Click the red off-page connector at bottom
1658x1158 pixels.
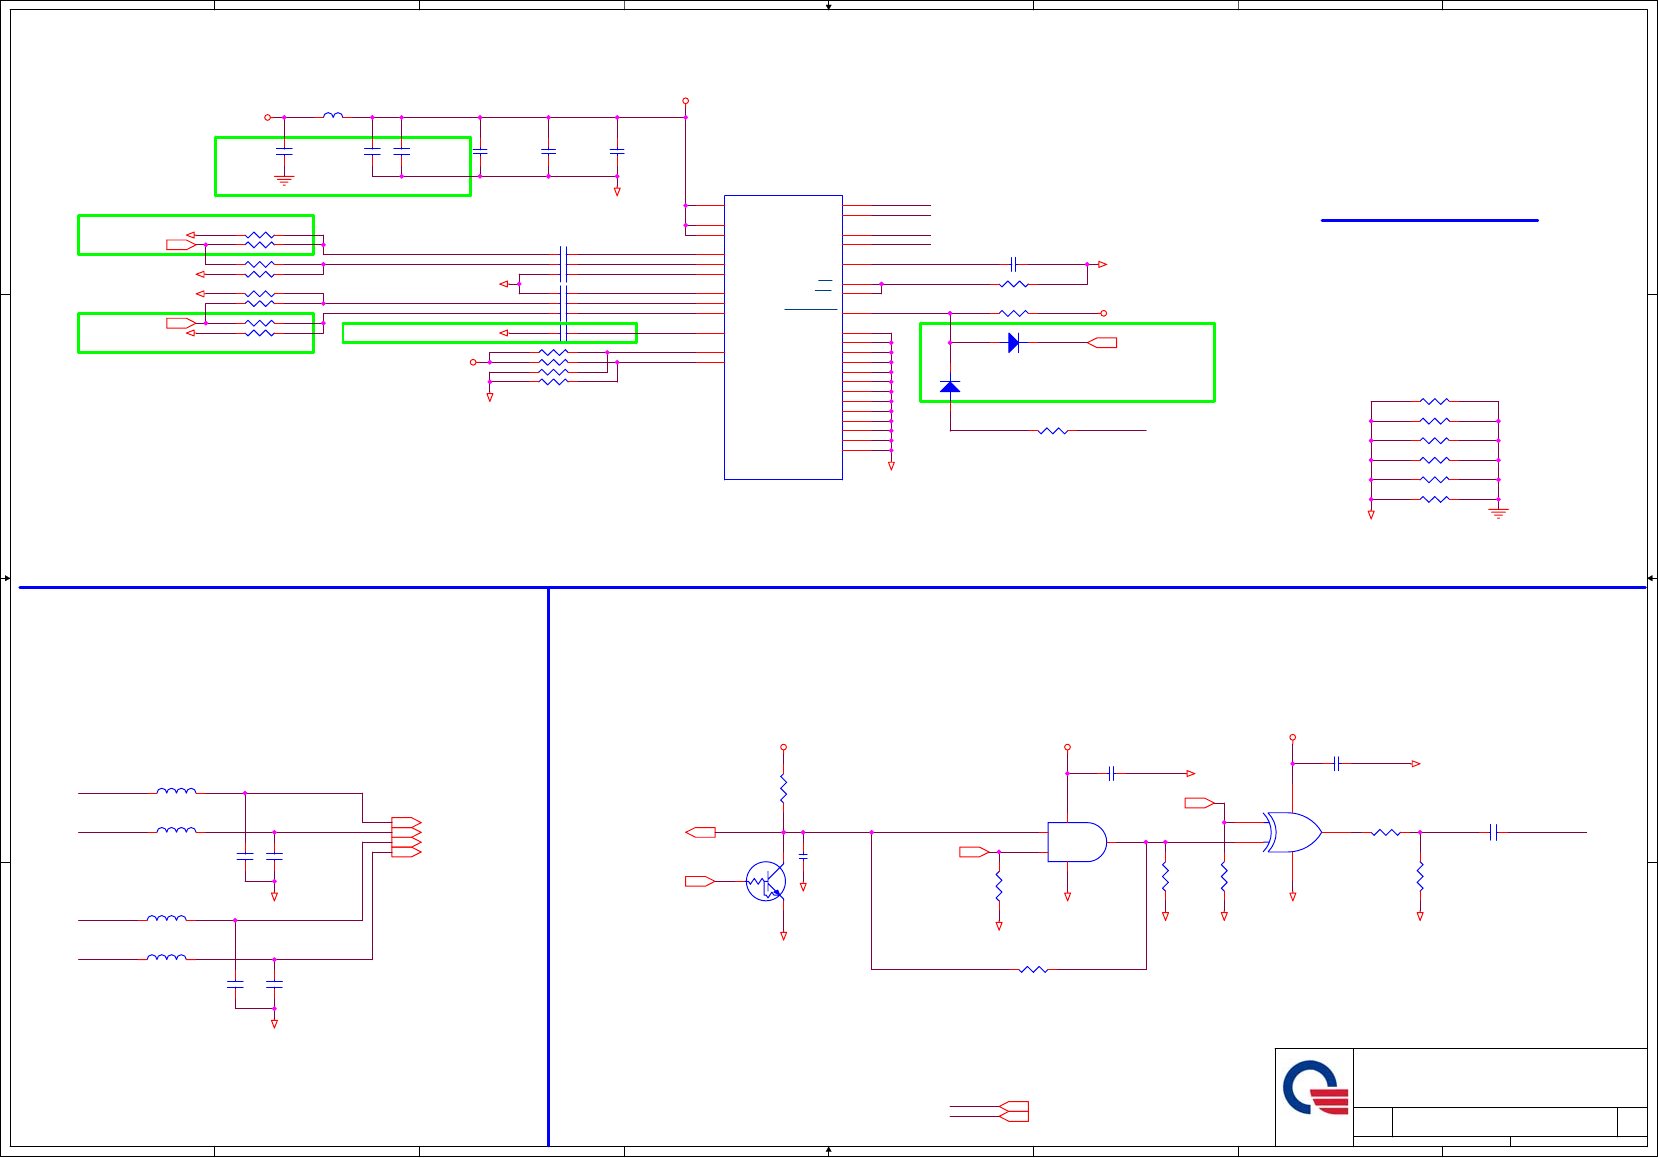[1013, 1111]
